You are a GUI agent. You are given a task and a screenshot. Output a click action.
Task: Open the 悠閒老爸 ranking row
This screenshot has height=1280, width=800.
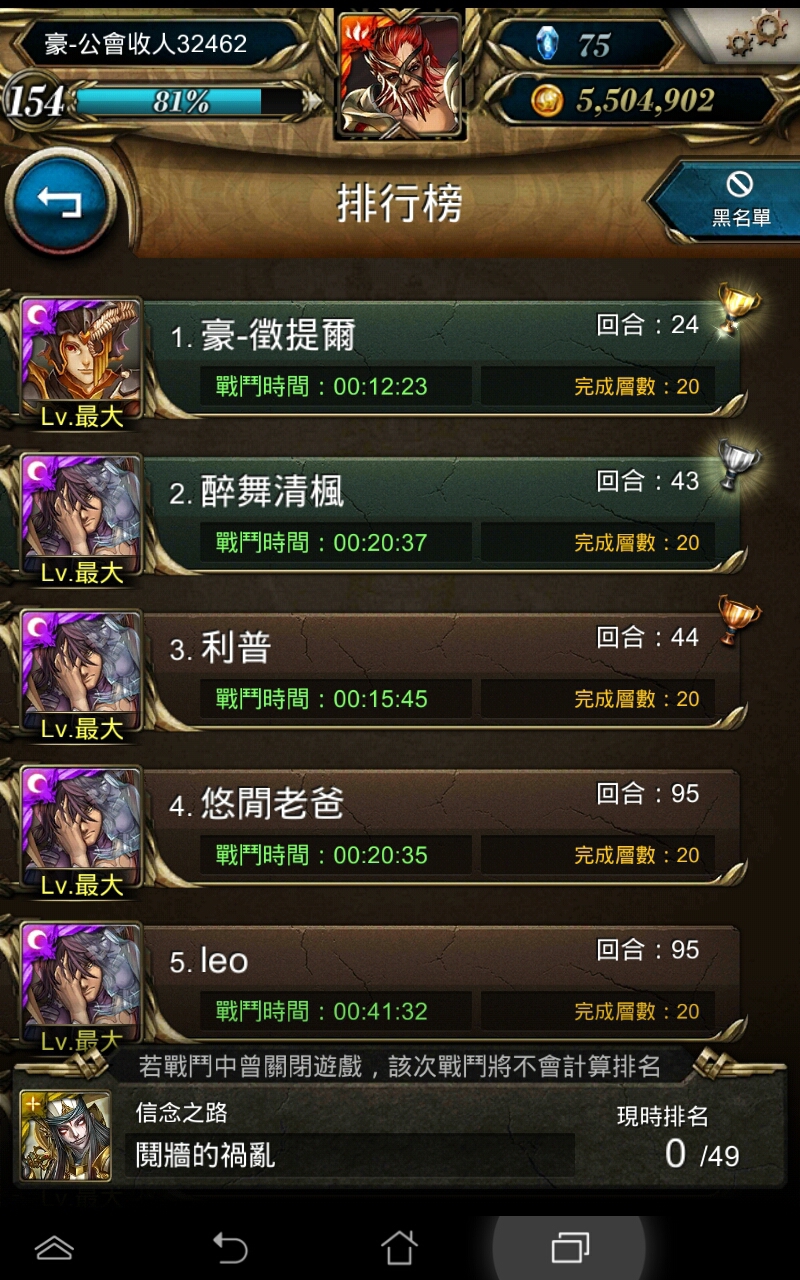coord(380,827)
